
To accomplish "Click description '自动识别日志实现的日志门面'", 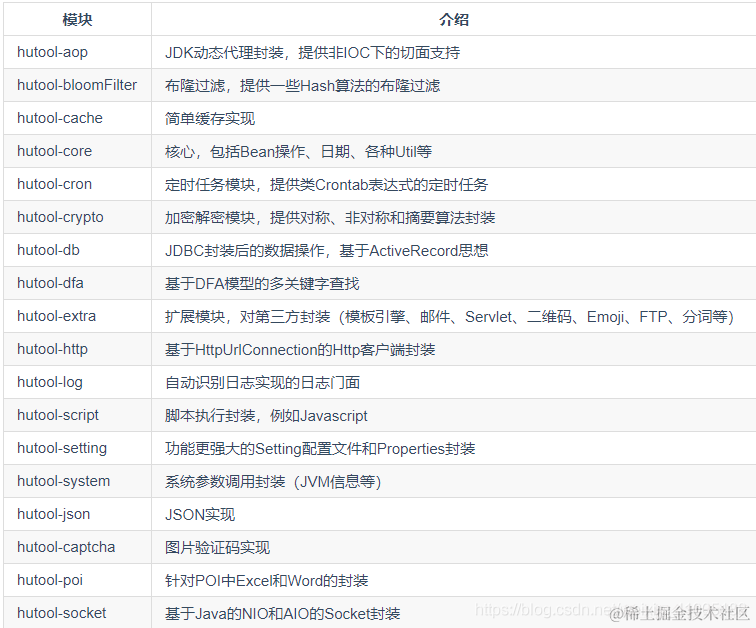I will click(x=263, y=383).
